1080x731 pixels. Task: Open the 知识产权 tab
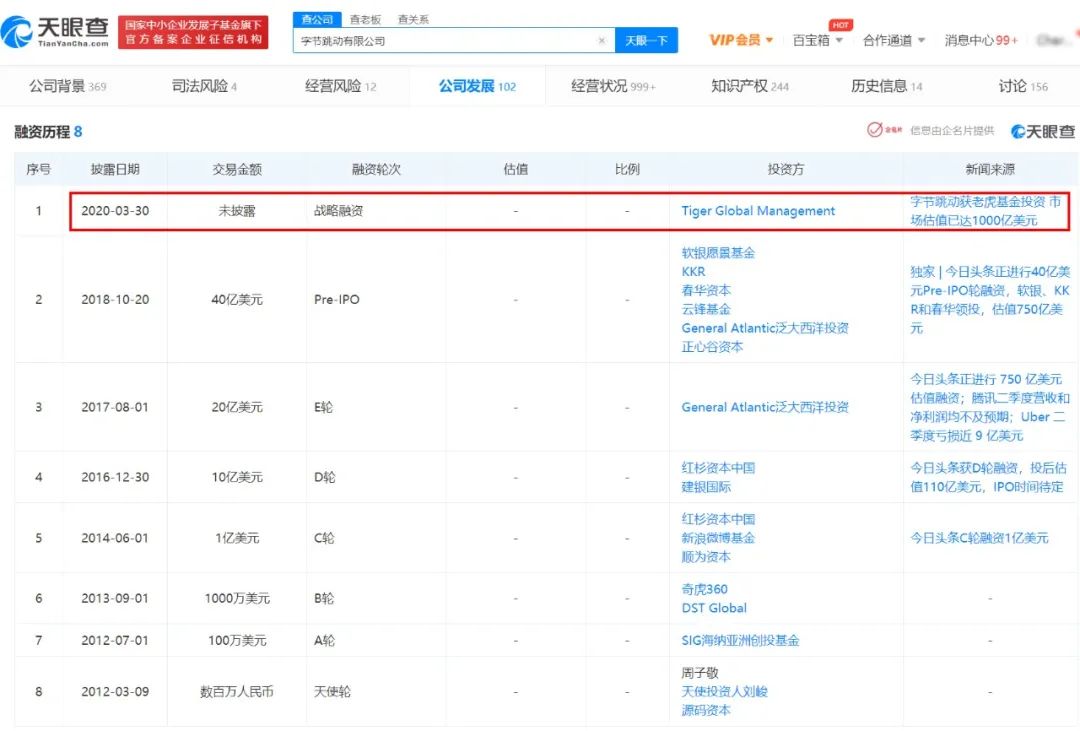749,86
